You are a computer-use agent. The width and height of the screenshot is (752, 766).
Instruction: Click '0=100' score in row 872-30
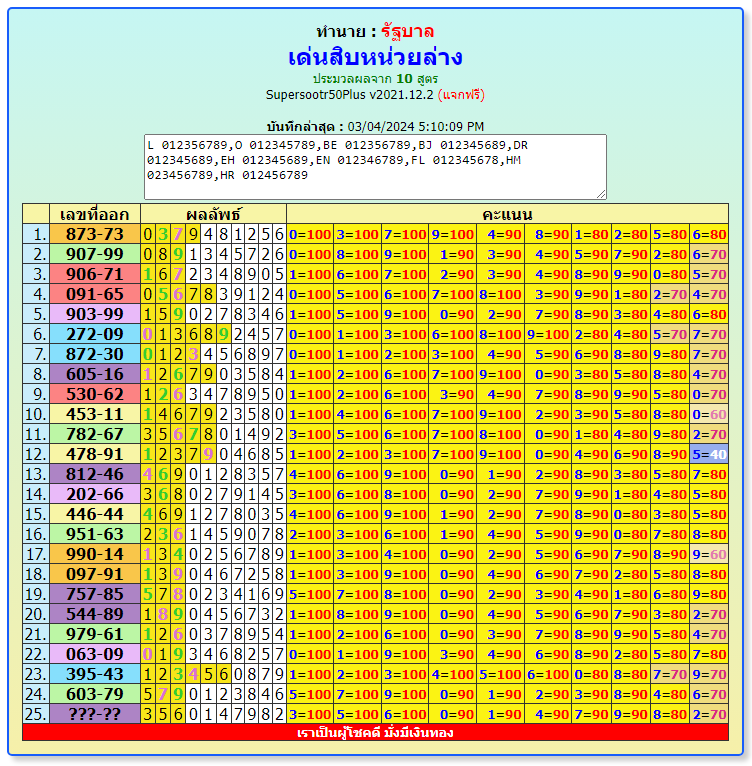point(310,355)
